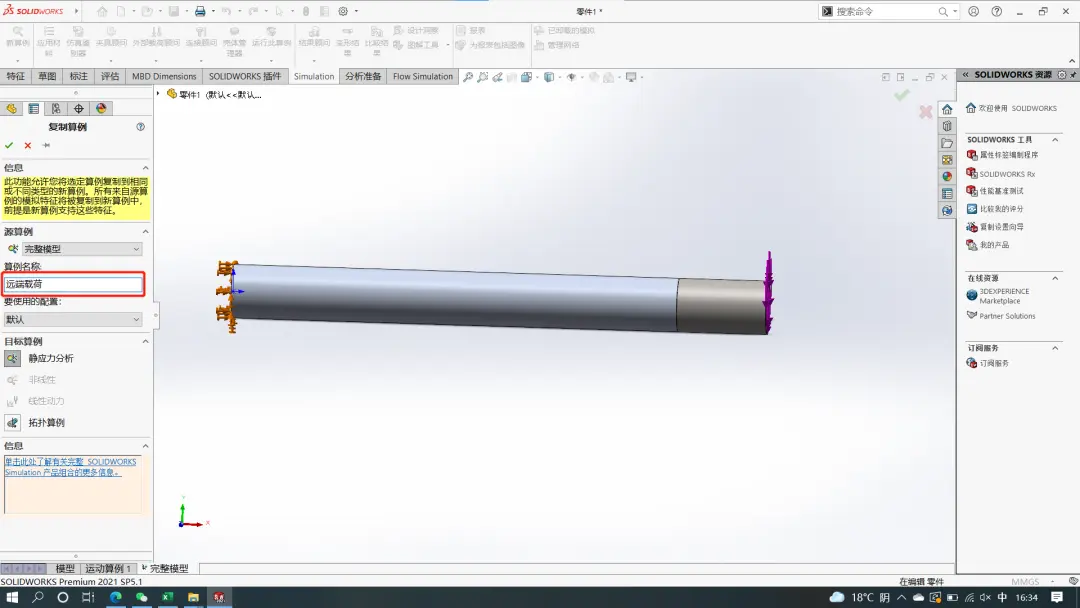Switch to the MBD Dimensions tab

(164, 76)
